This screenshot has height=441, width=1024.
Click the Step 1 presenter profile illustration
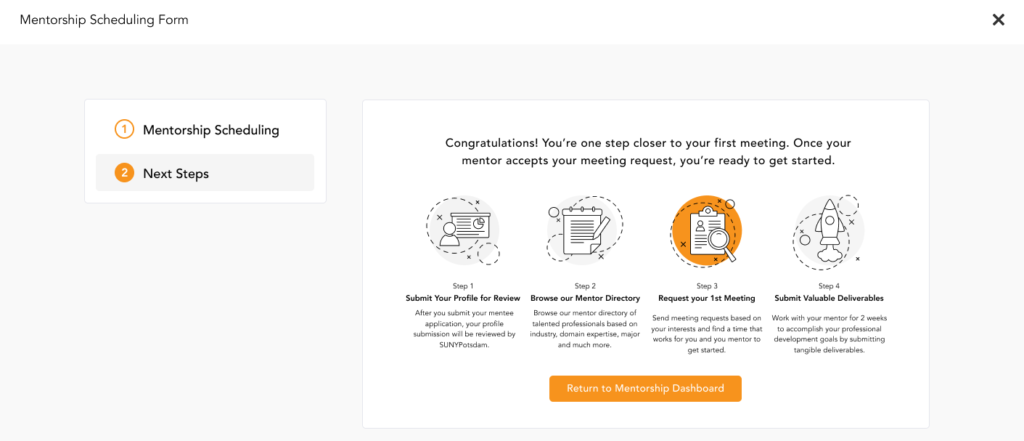tap(463, 231)
